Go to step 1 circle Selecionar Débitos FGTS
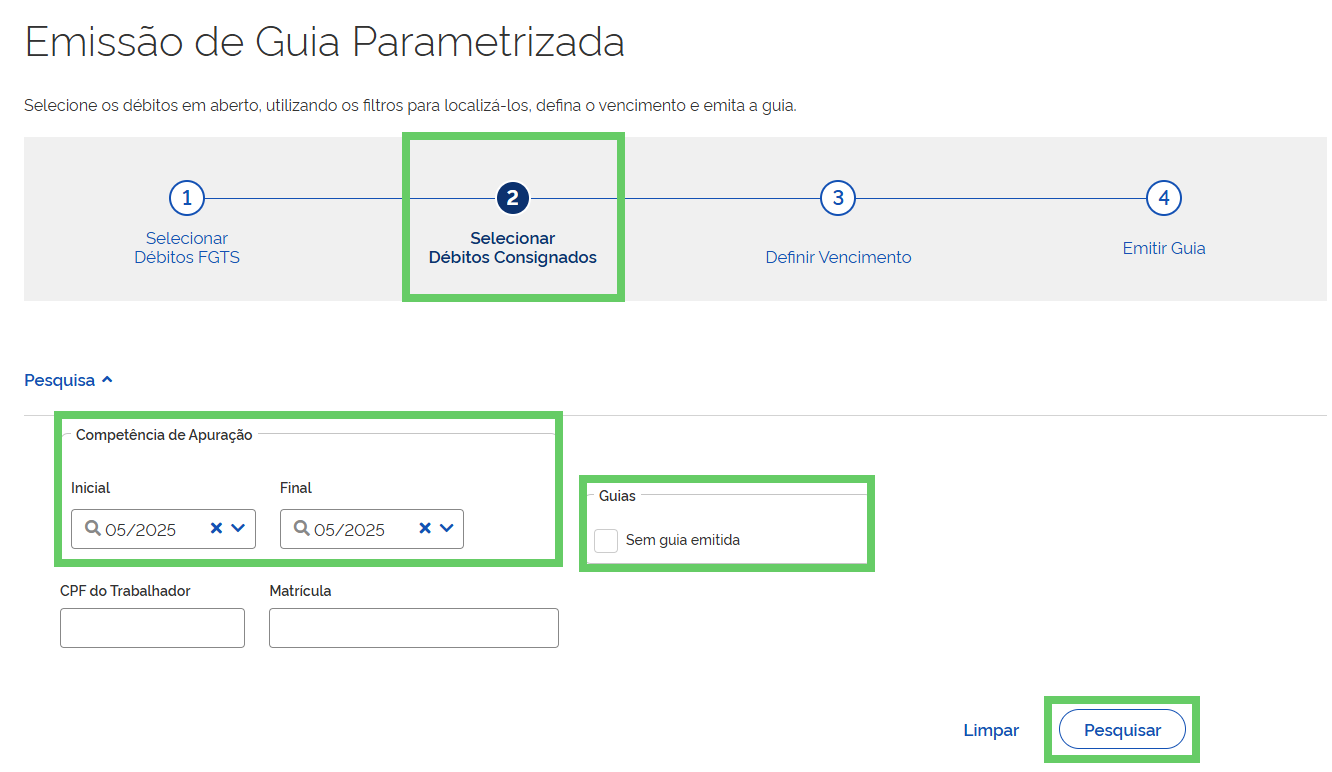 [187, 198]
